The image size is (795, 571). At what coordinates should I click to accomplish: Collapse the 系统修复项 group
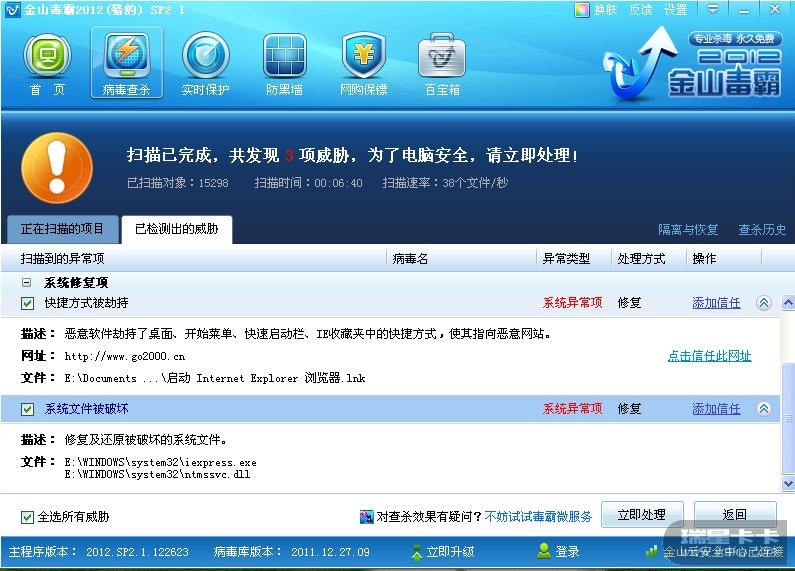coord(26,282)
